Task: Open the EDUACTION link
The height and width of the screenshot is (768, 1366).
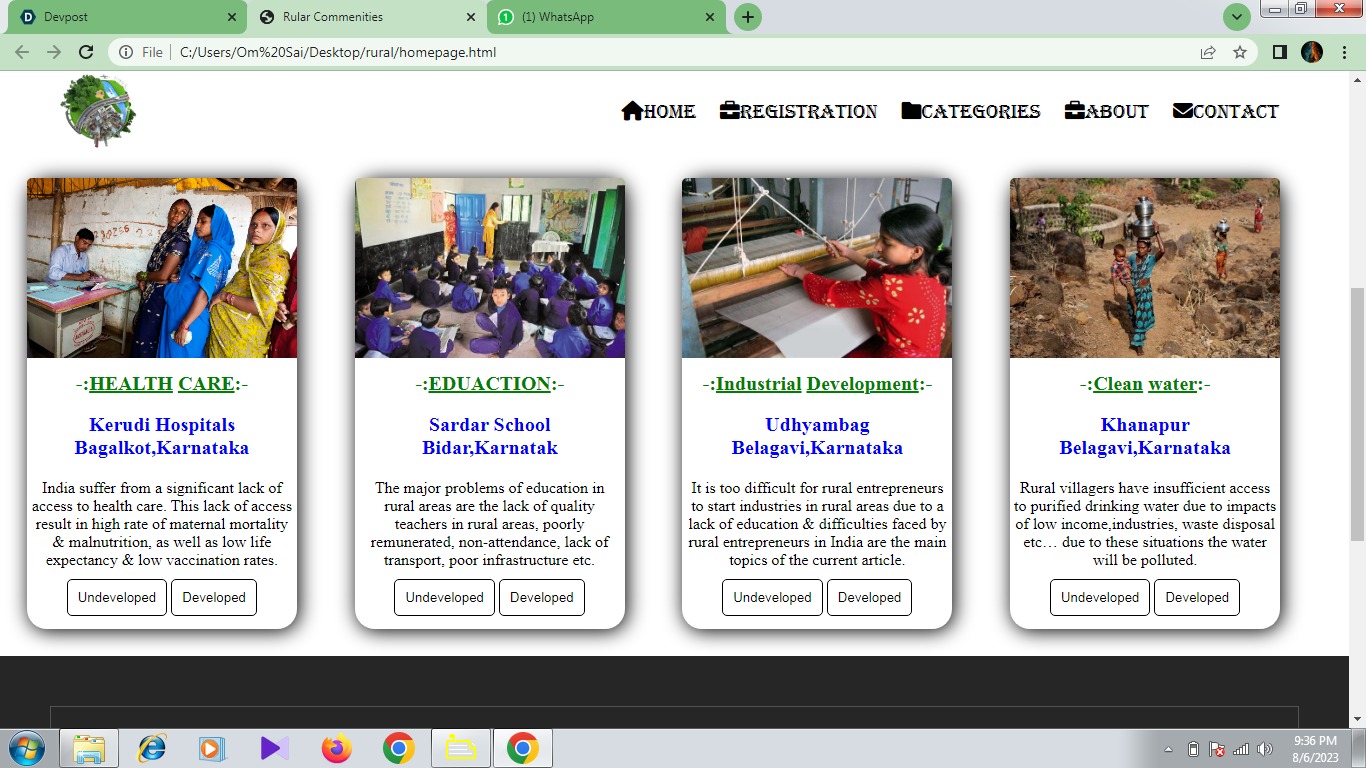Action: (x=489, y=383)
